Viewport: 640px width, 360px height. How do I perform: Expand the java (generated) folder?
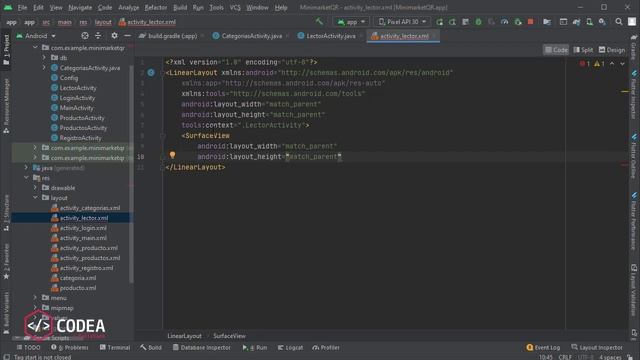[x=26, y=167]
